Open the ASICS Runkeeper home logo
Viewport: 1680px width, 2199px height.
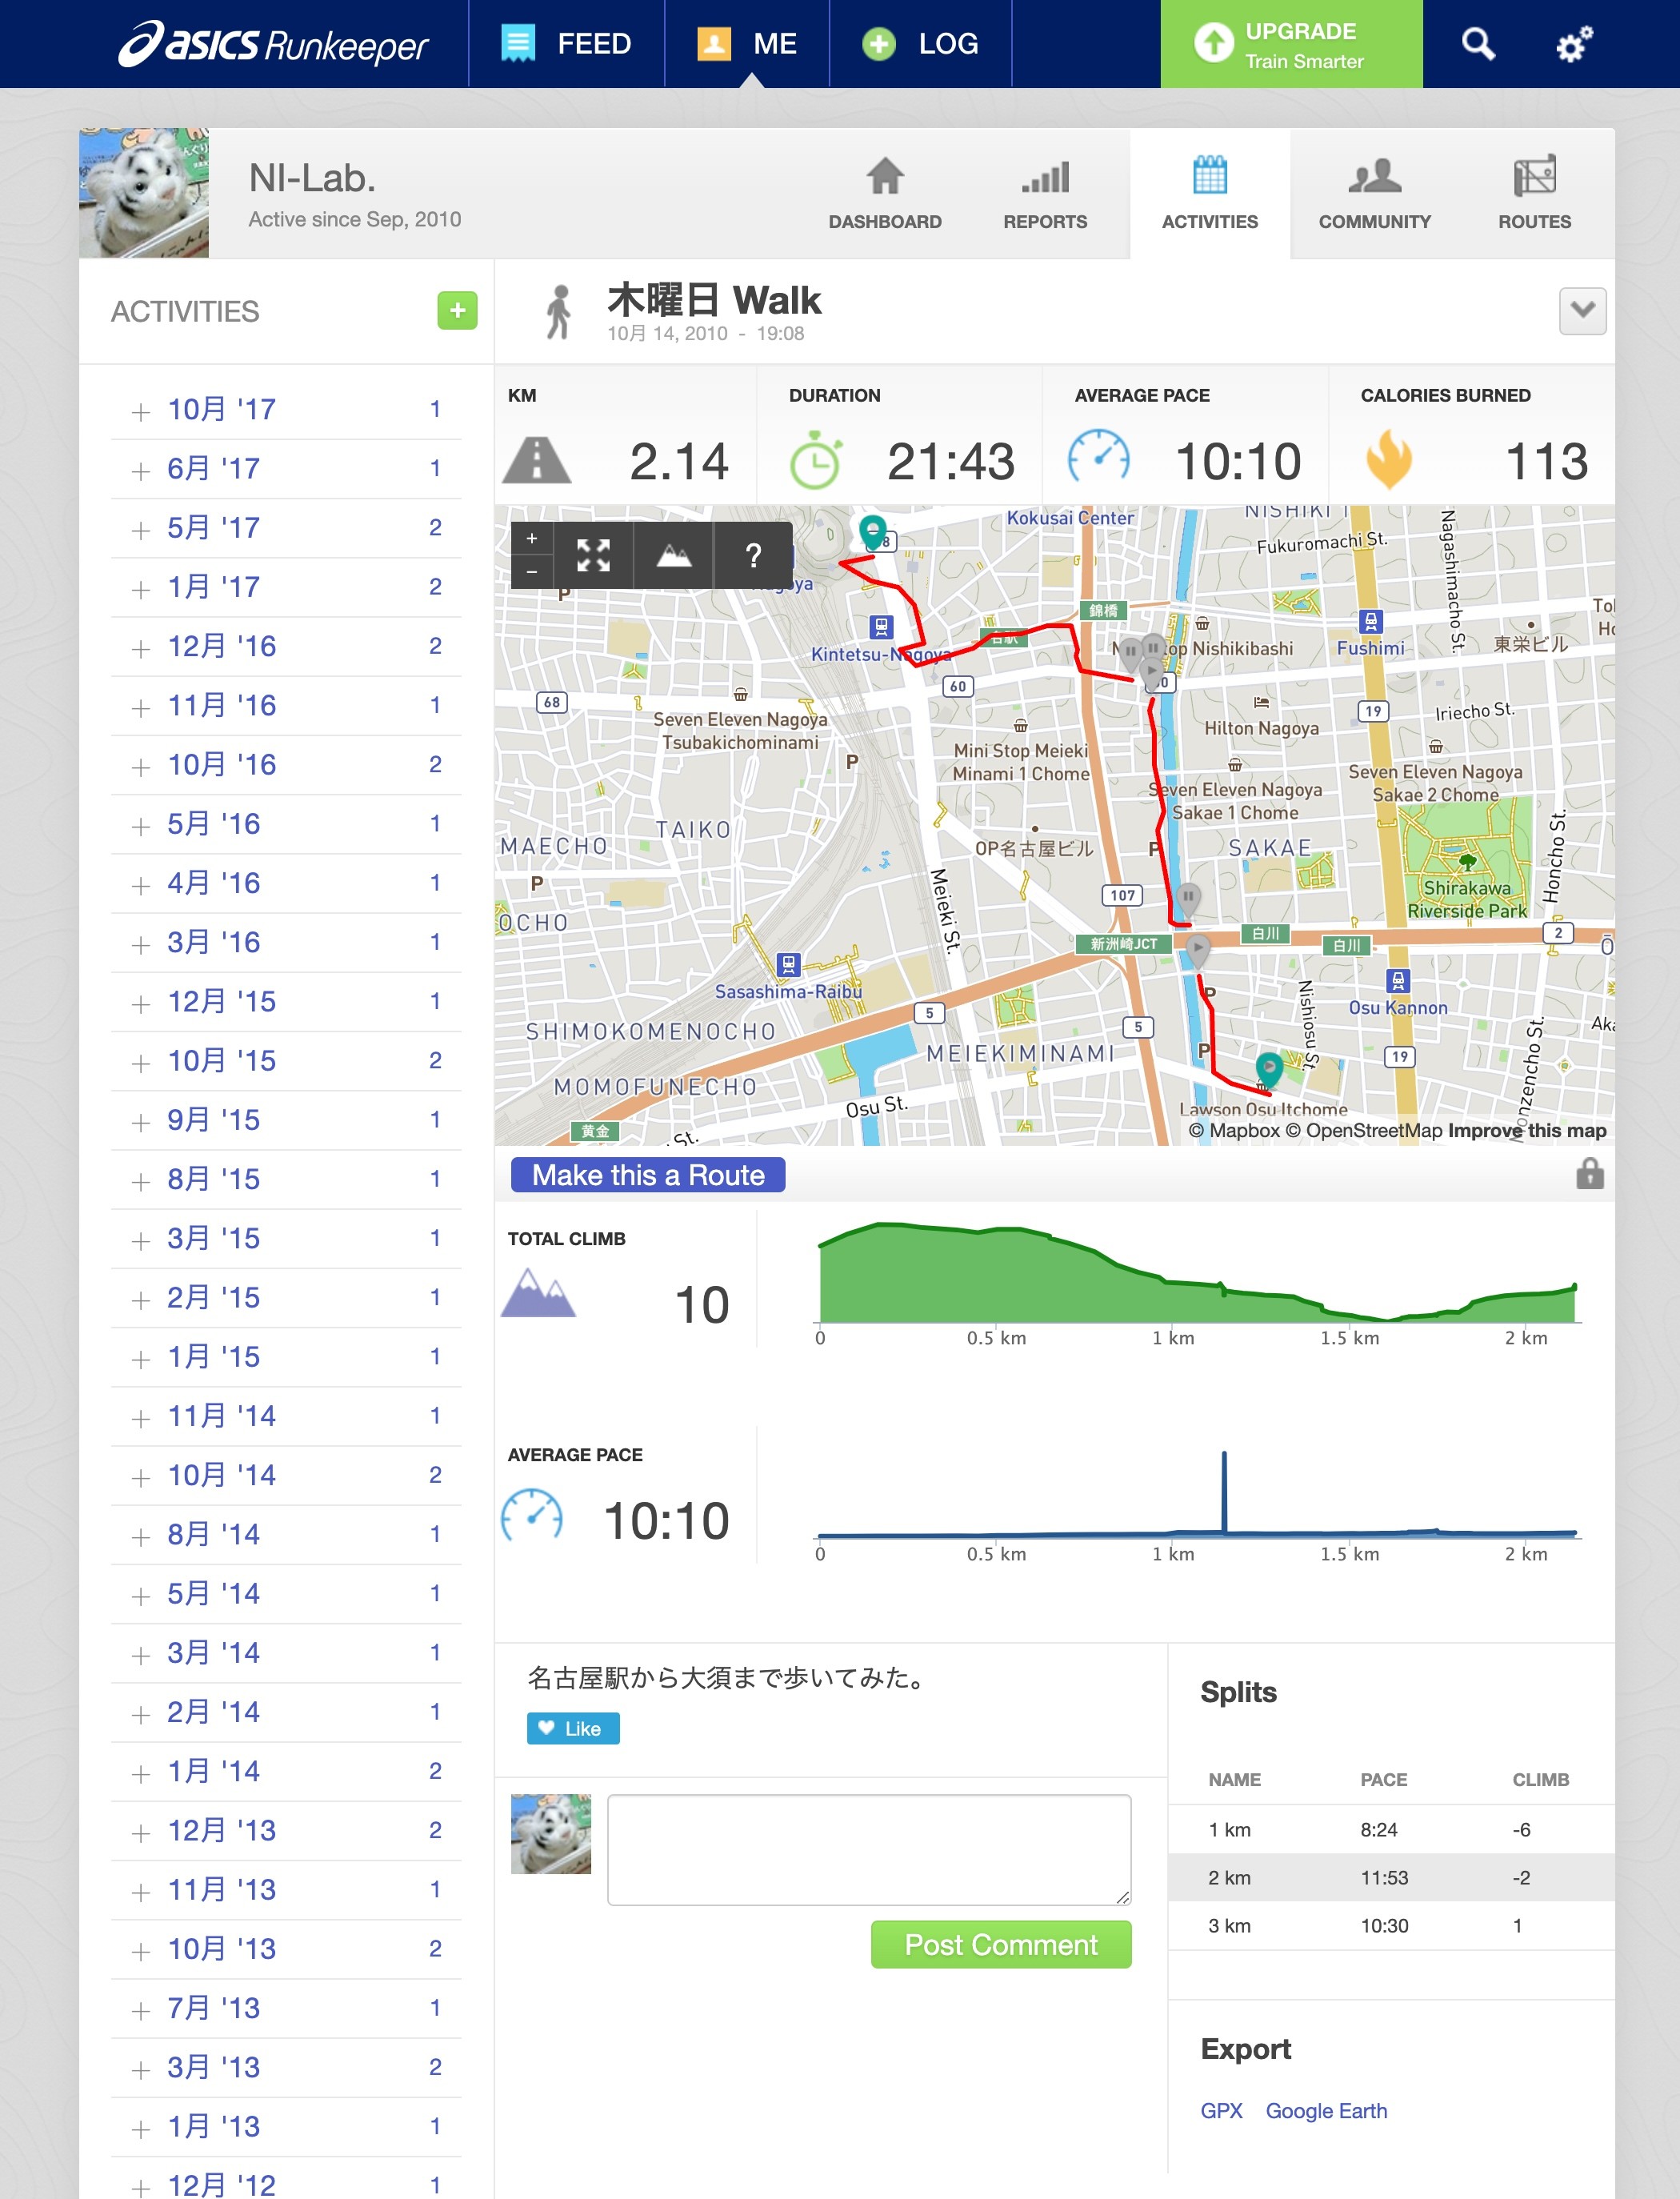(273, 44)
